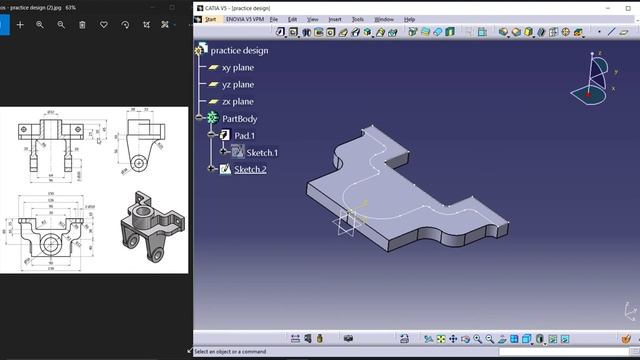Screen dimensions: 640x360
Task: Select the Thread/Tap tool with circular target icon
Action: pyautogui.click(x=566, y=32)
